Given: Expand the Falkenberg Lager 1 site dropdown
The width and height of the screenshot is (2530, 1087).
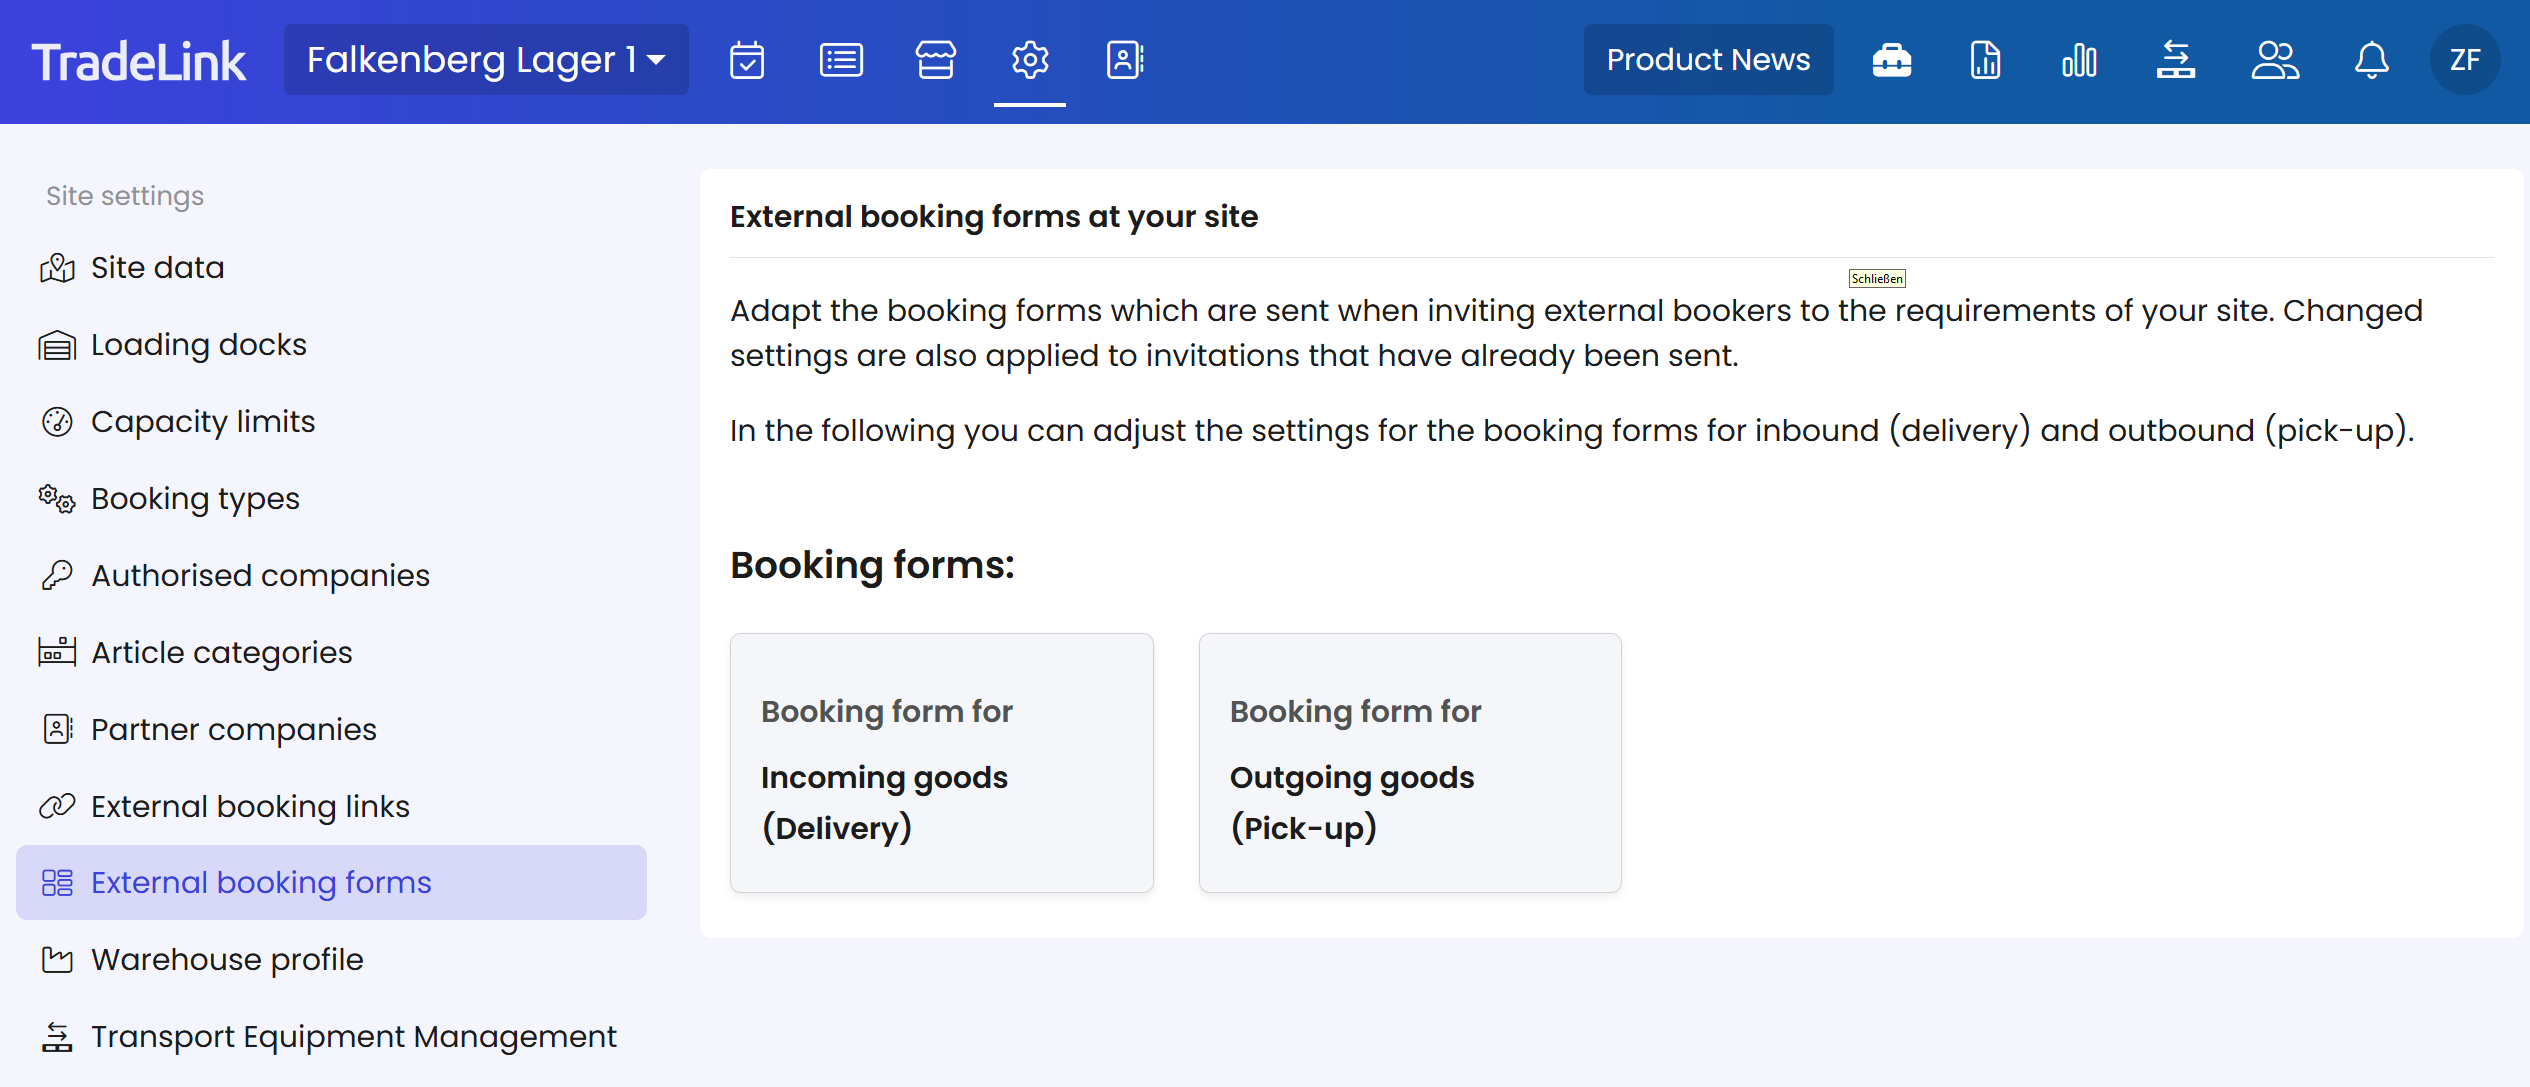Looking at the screenshot, I should [x=486, y=60].
